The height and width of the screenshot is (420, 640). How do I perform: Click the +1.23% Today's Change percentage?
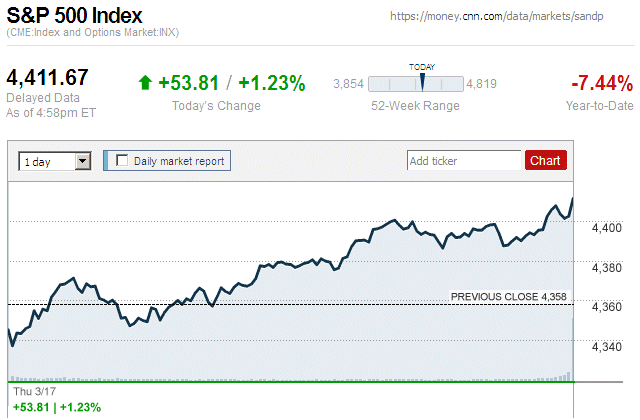point(272,83)
